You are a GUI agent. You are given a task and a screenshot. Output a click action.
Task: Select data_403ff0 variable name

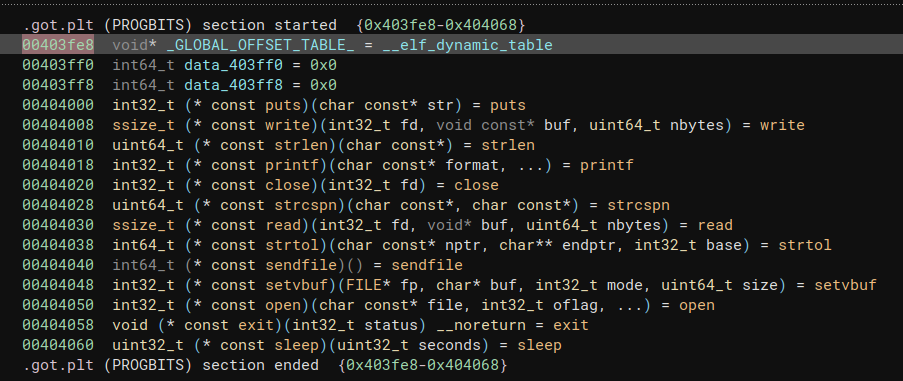pyautogui.click(x=233, y=65)
